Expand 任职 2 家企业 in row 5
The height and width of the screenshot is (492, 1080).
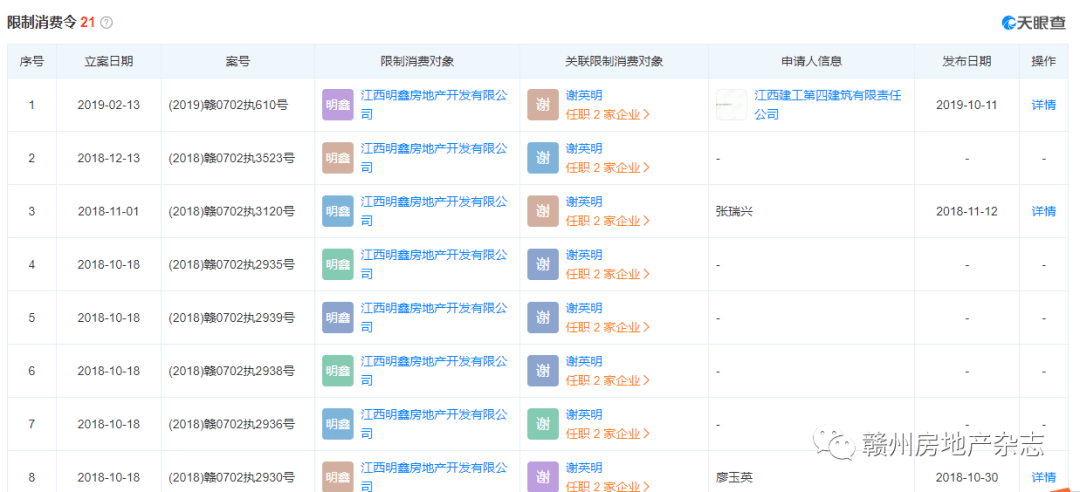(608, 327)
